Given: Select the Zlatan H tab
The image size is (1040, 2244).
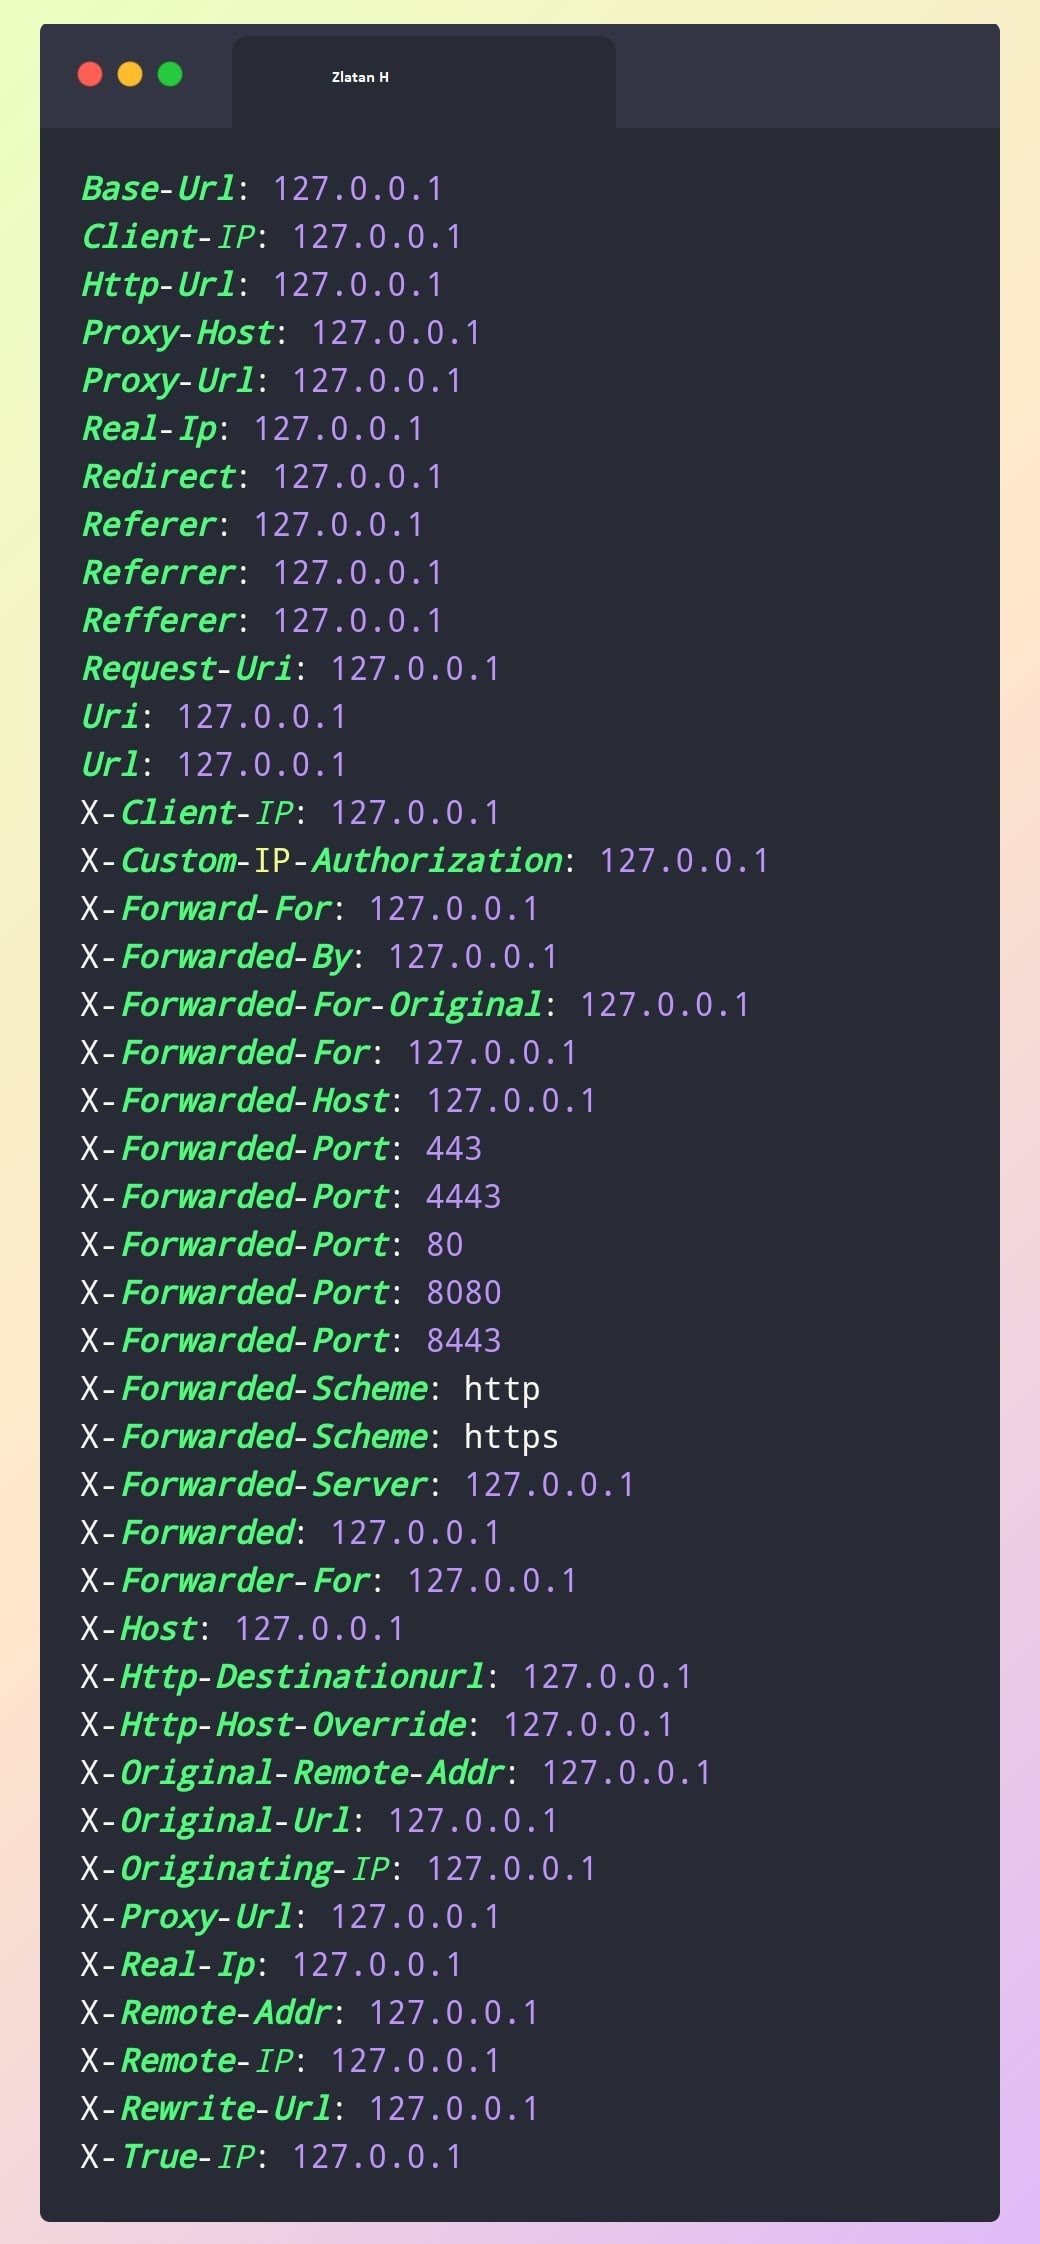Looking at the screenshot, I should [360, 77].
